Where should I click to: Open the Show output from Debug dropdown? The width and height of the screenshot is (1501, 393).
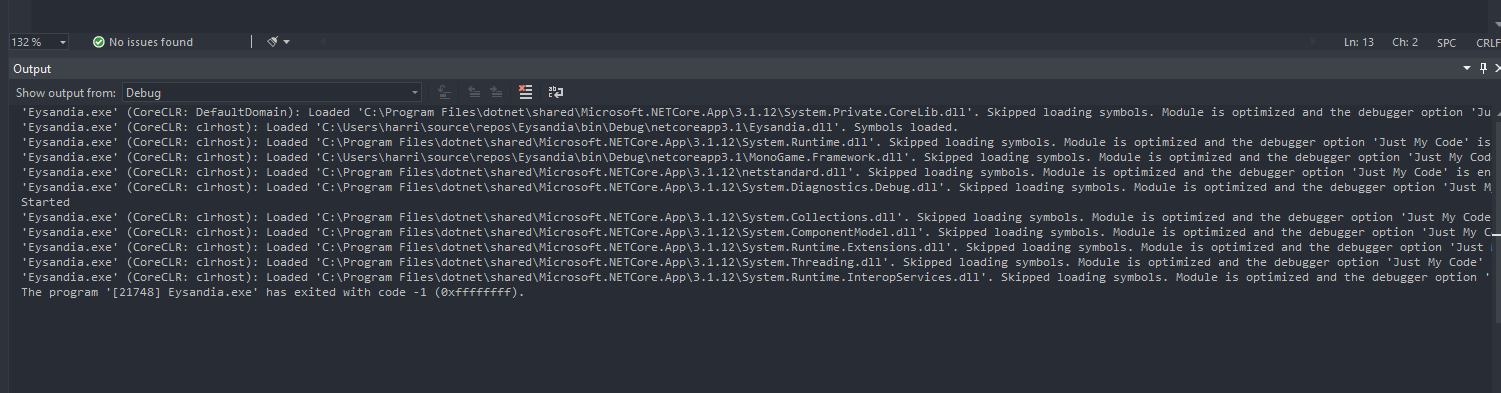pyautogui.click(x=272, y=92)
